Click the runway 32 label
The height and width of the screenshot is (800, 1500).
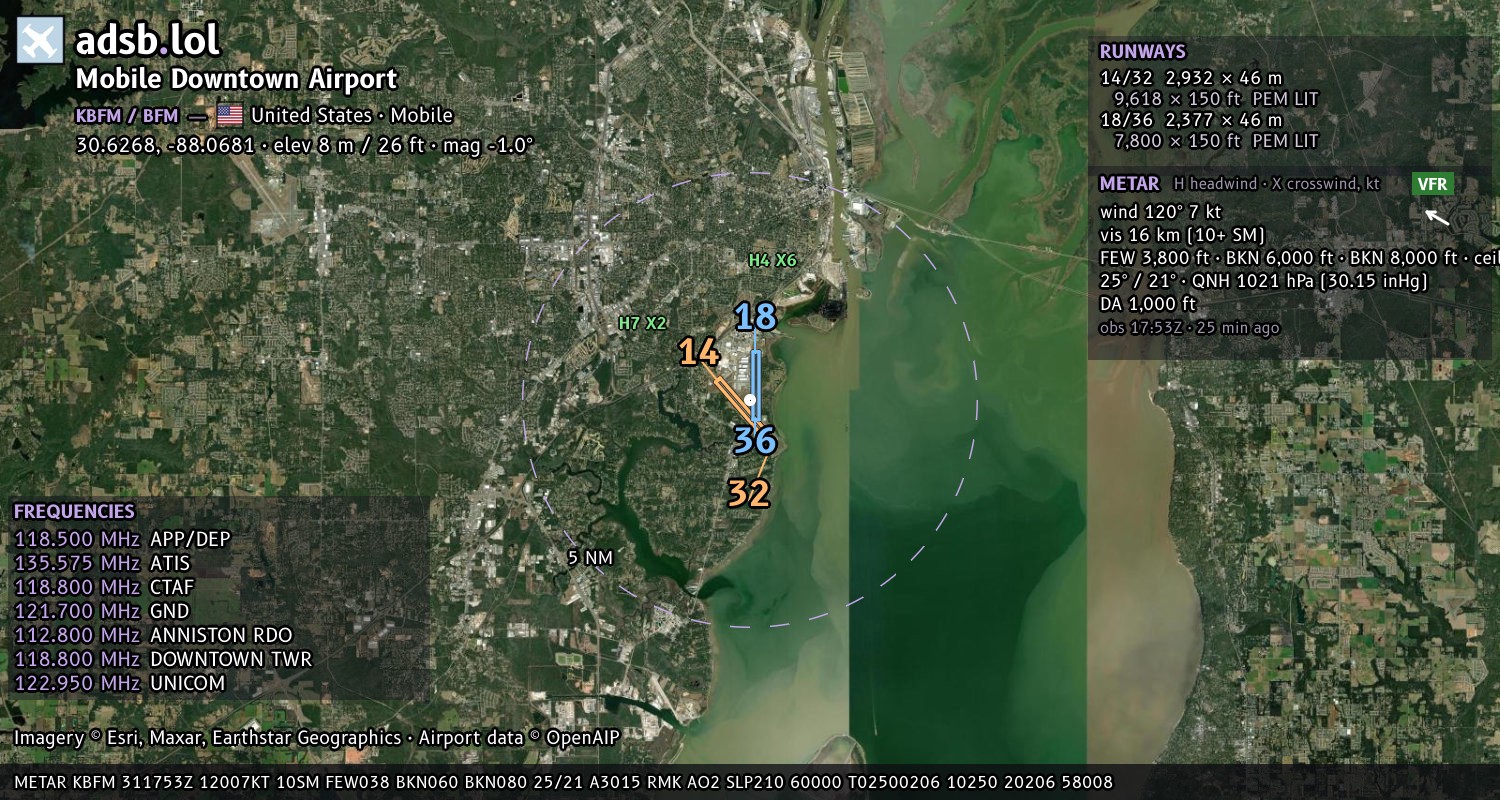[748, 494]
